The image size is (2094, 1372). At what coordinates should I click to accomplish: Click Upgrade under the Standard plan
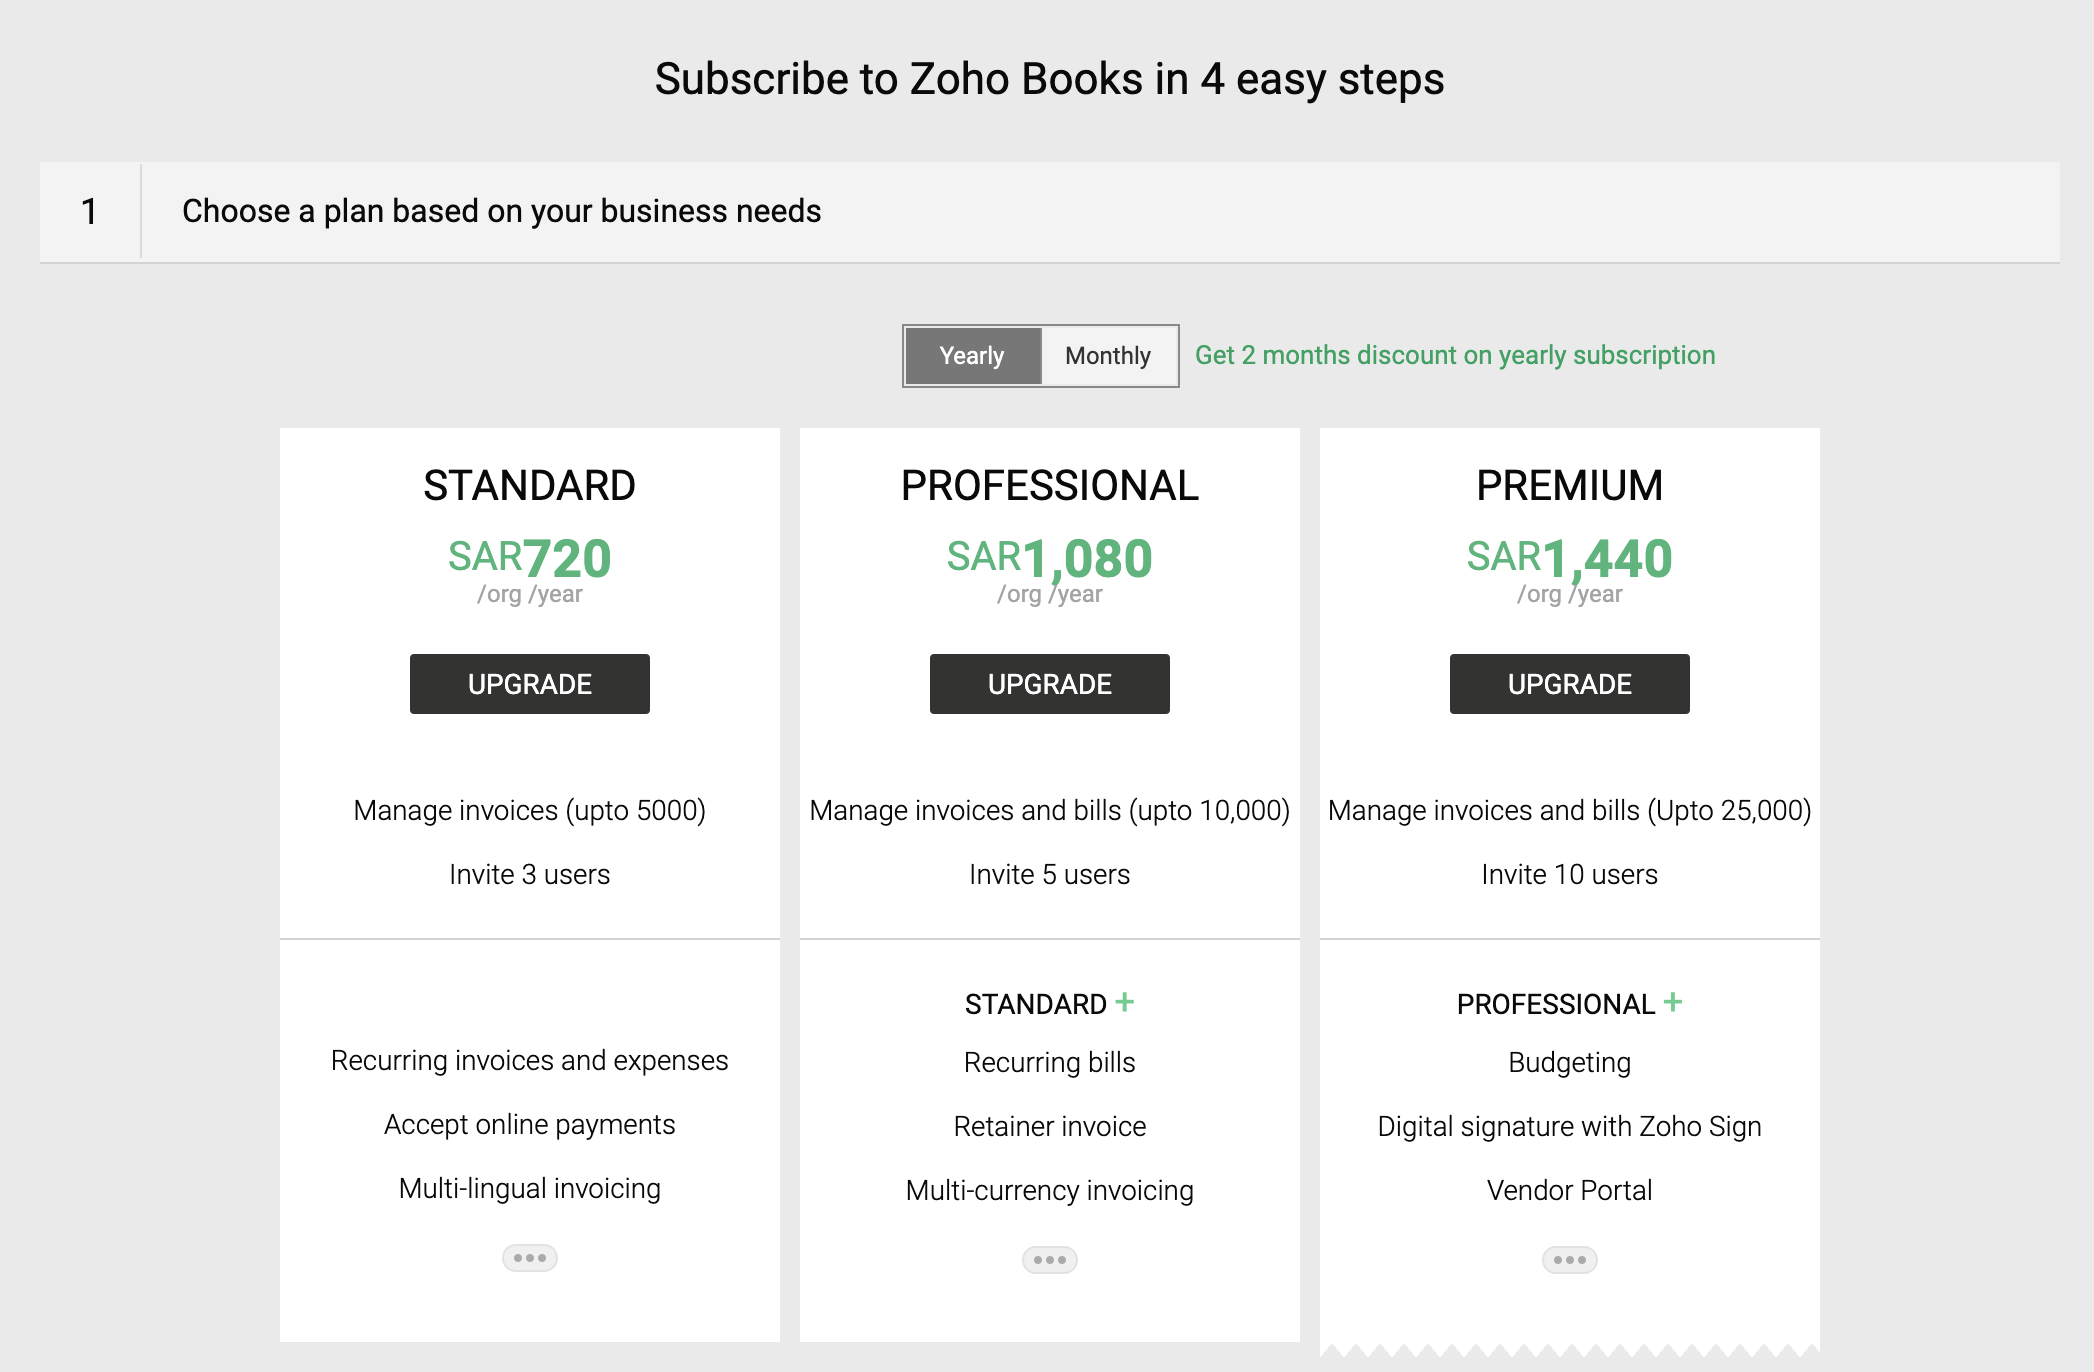click(530, 684)
